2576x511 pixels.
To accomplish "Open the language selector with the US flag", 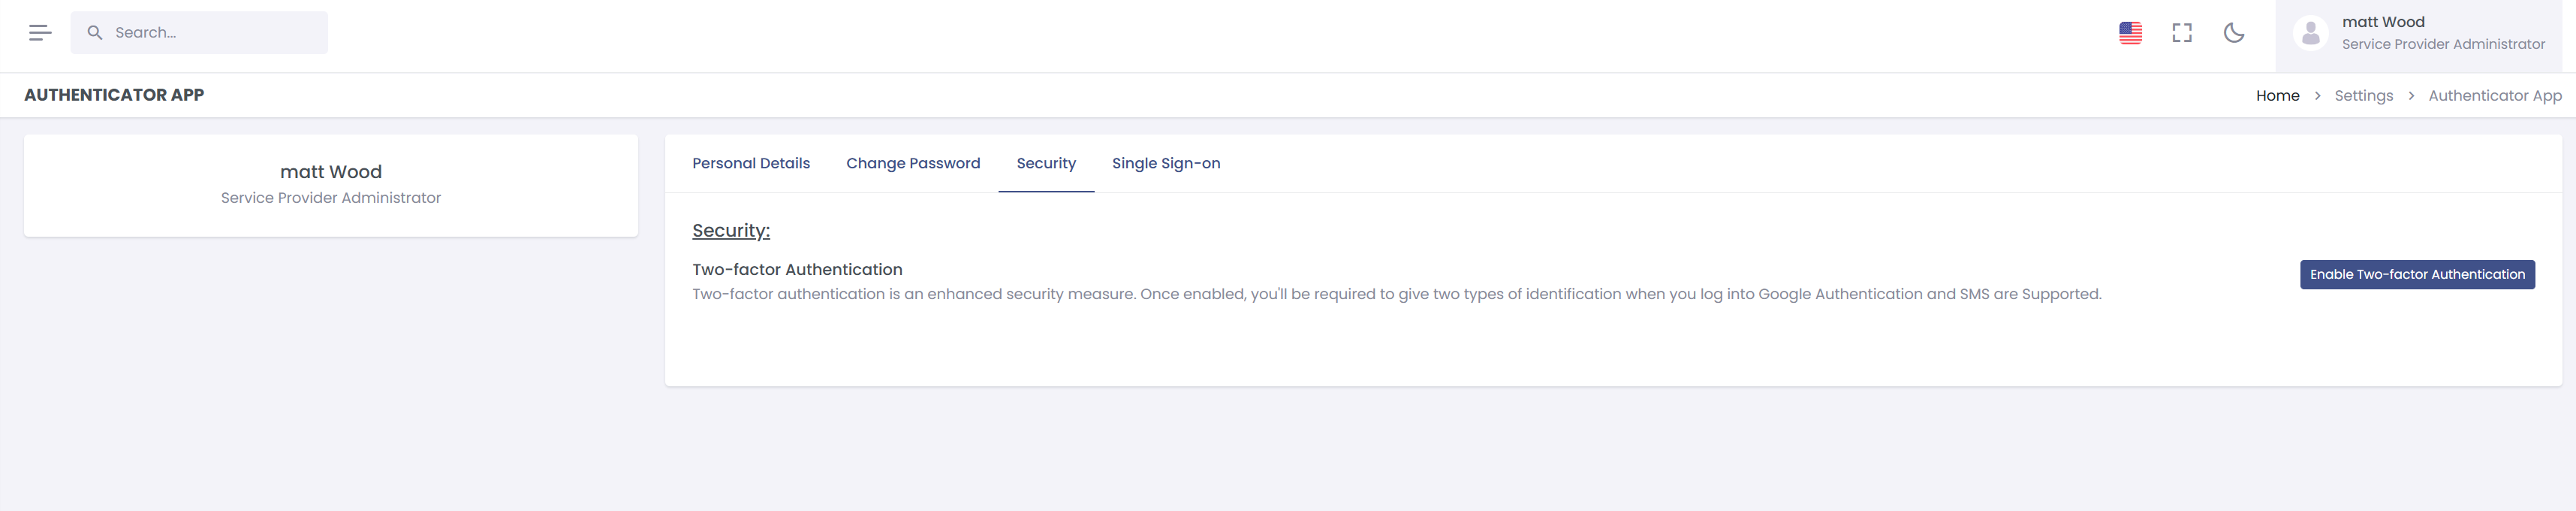I will pos(2131,32).
